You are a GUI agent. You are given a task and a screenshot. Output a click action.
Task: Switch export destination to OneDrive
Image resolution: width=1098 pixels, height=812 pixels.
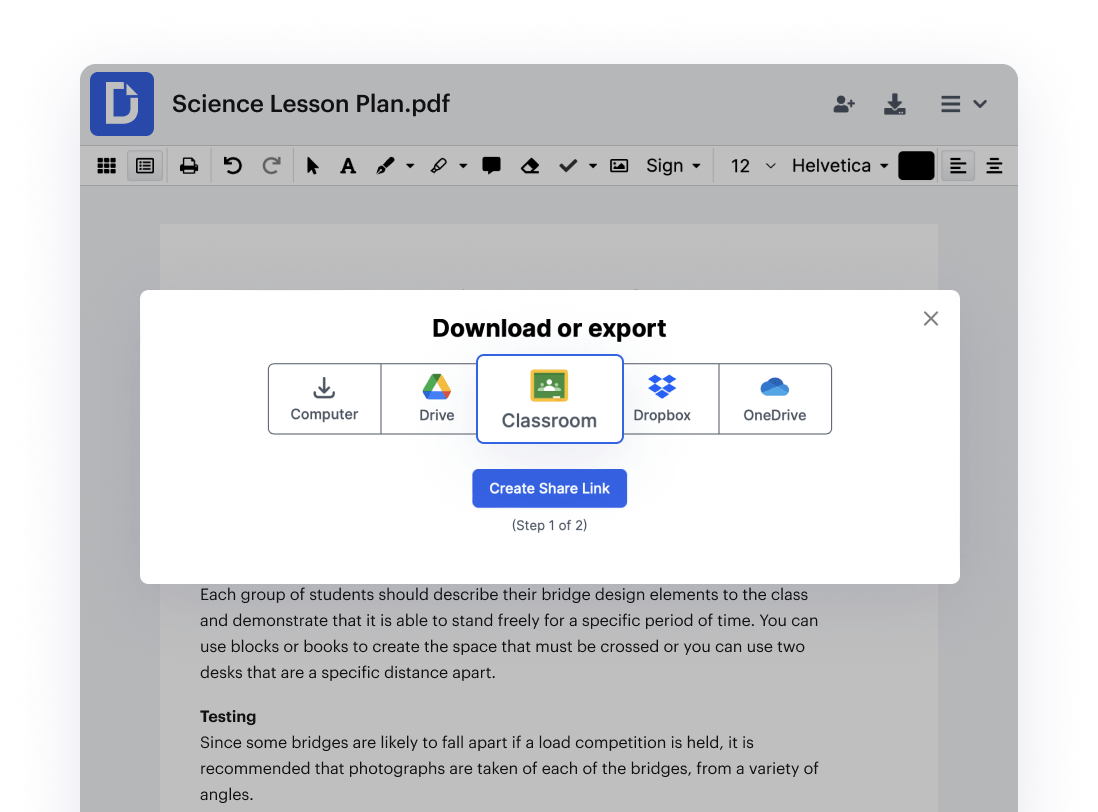775,398
